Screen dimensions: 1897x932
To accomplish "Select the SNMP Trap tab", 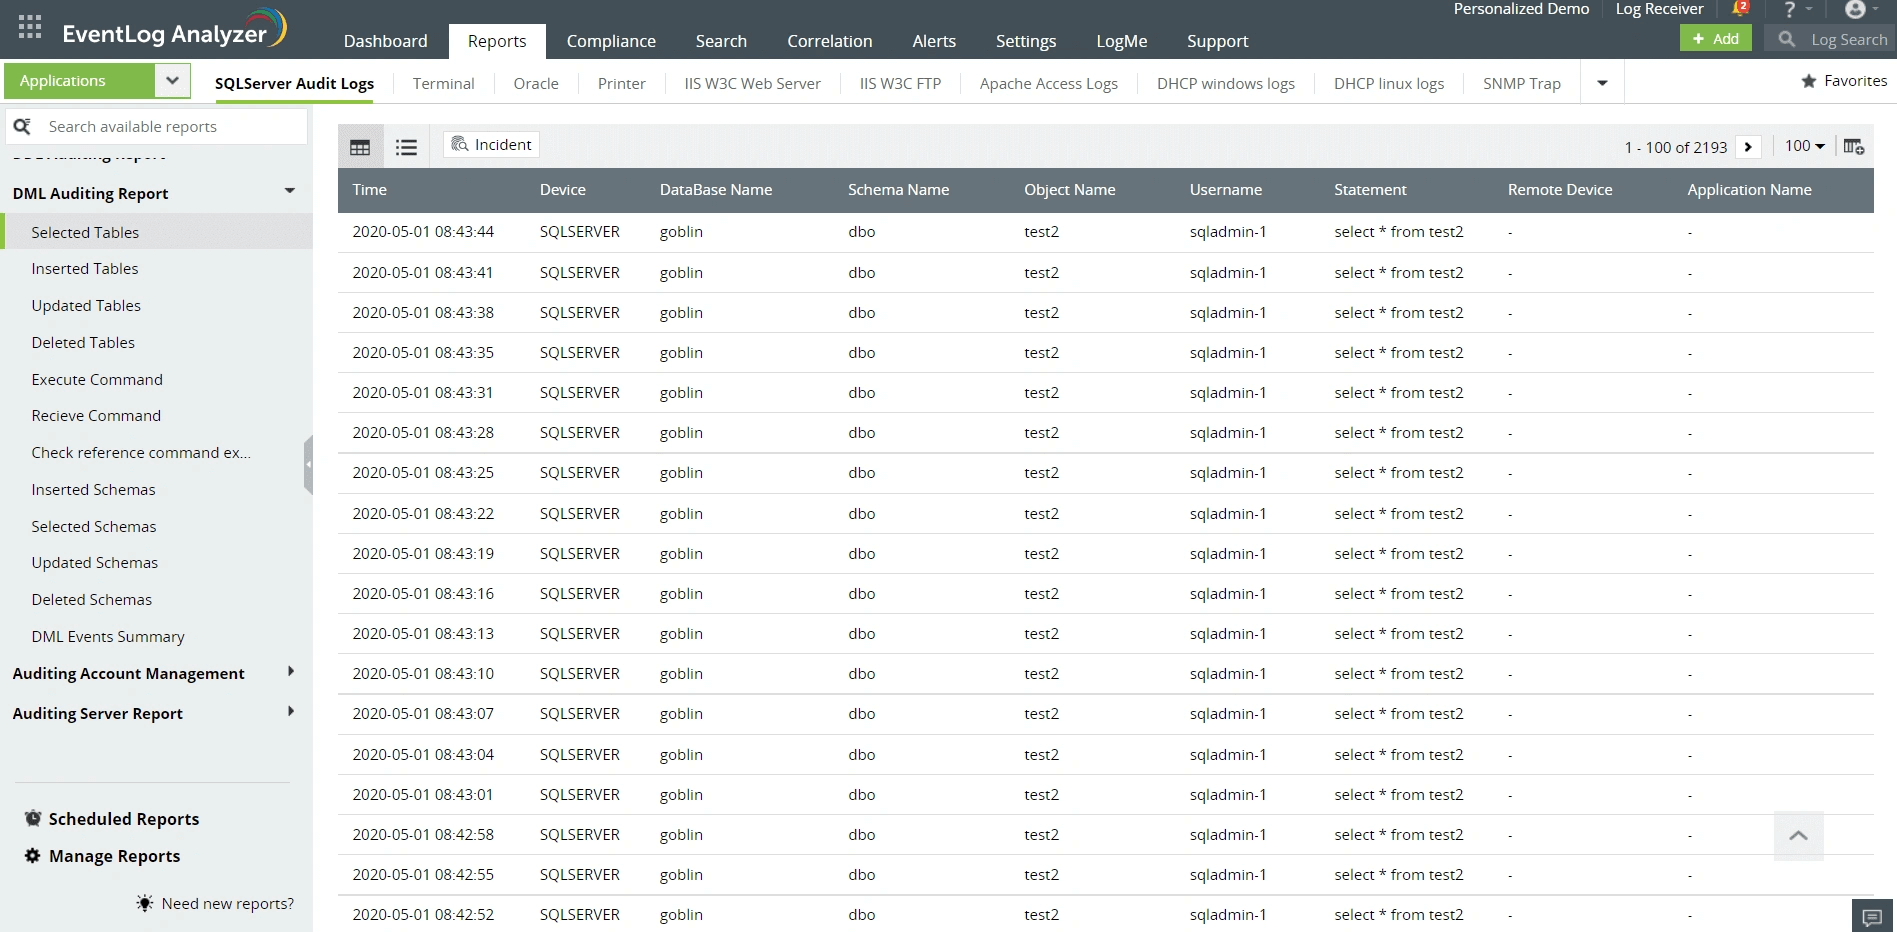I will pyautogui.click(x=1522, y=84).
